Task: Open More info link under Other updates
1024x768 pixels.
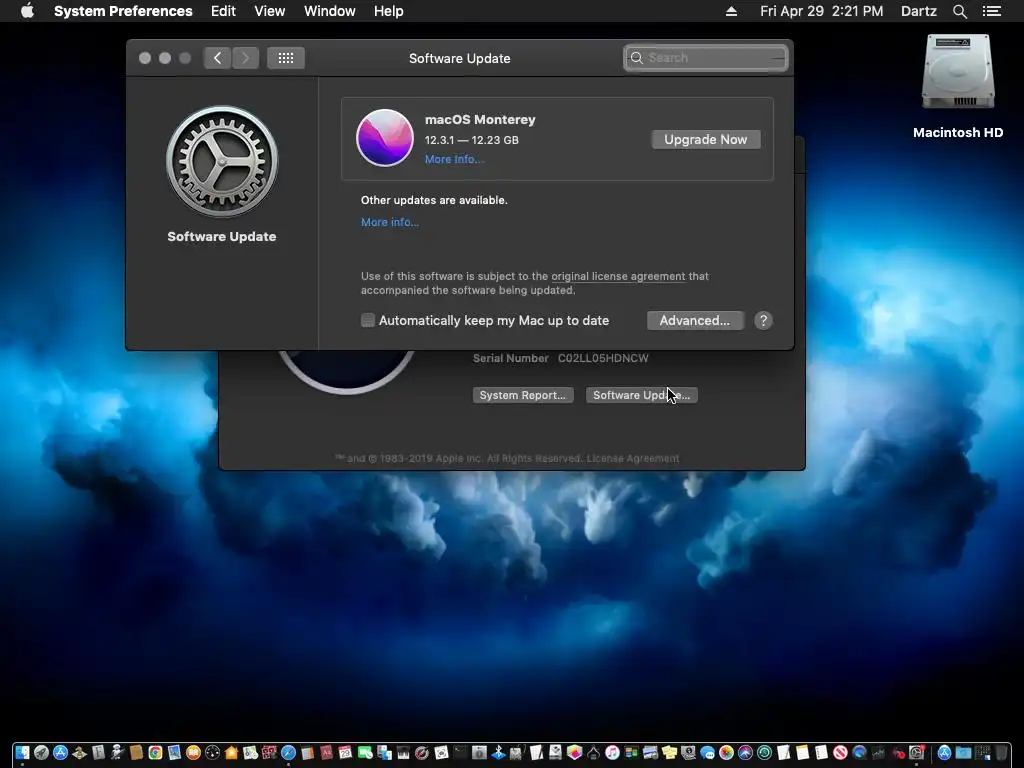Action: tap(390, 222)
